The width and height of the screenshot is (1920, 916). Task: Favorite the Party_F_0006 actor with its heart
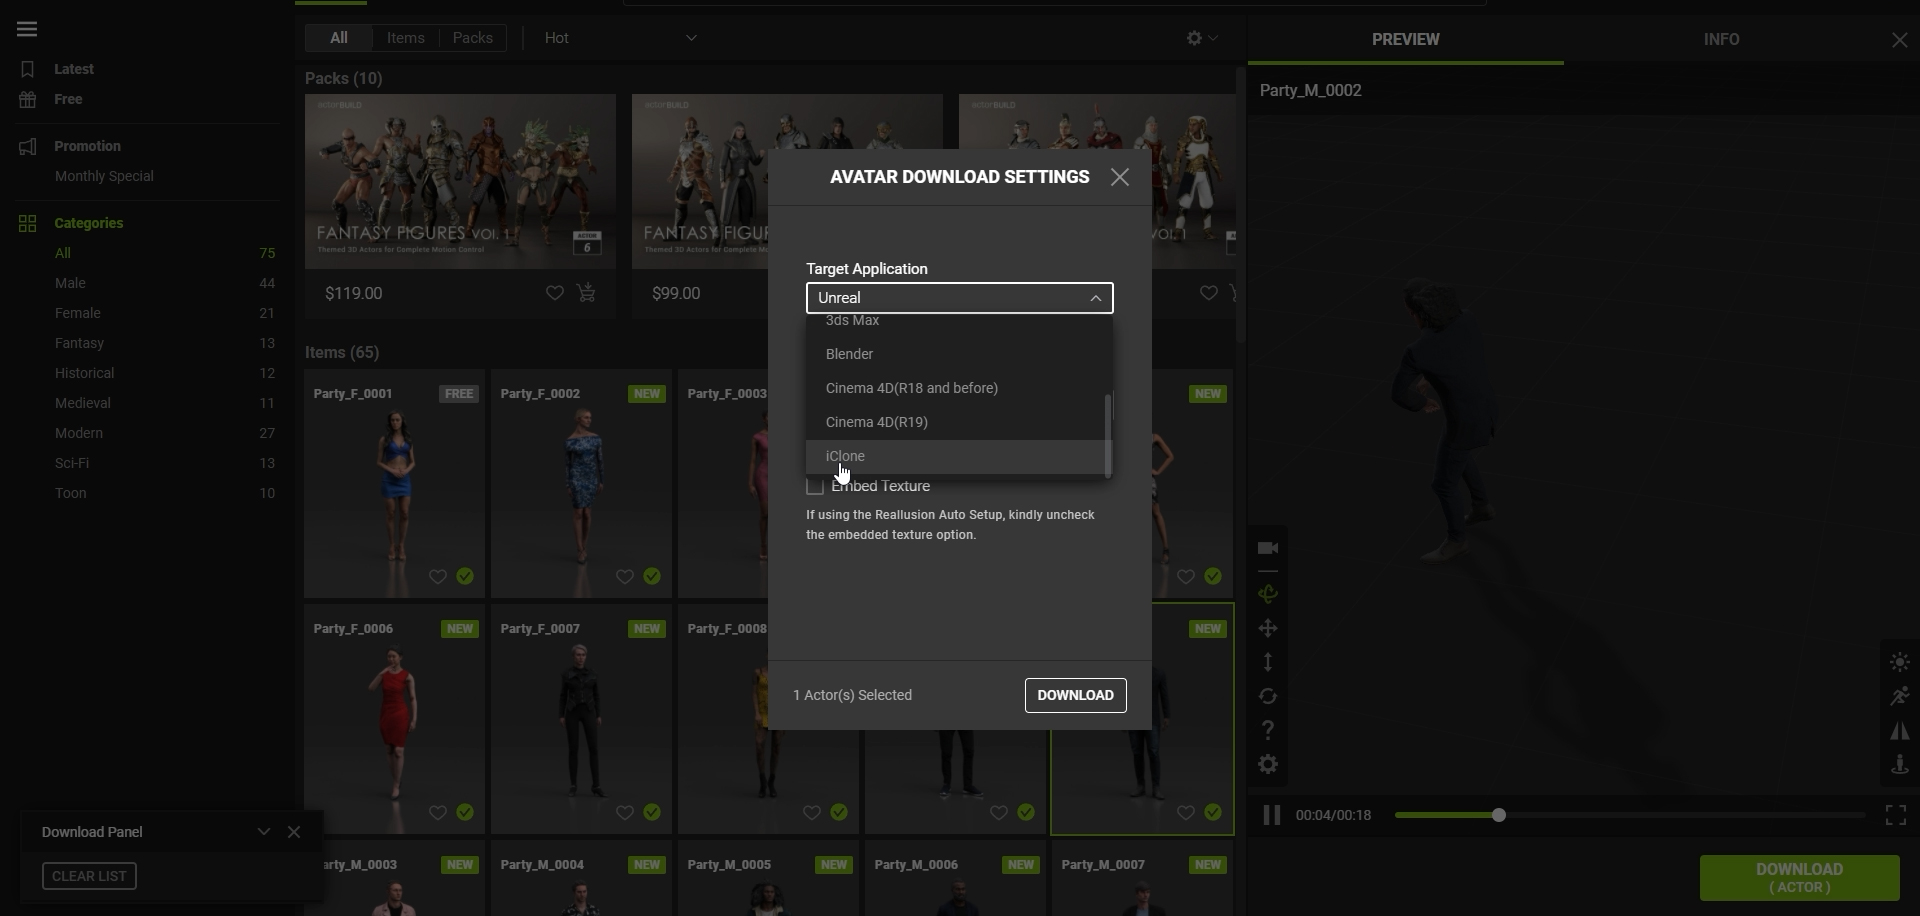(x=437, y=812)
